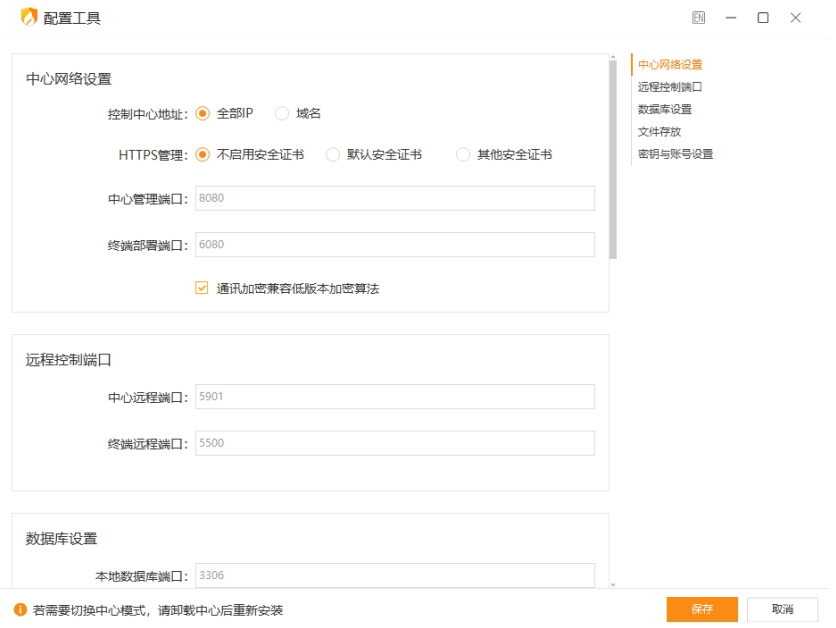Select the 默认安全证书 radio option
This screenshot has width=836, height=628.
333,155
